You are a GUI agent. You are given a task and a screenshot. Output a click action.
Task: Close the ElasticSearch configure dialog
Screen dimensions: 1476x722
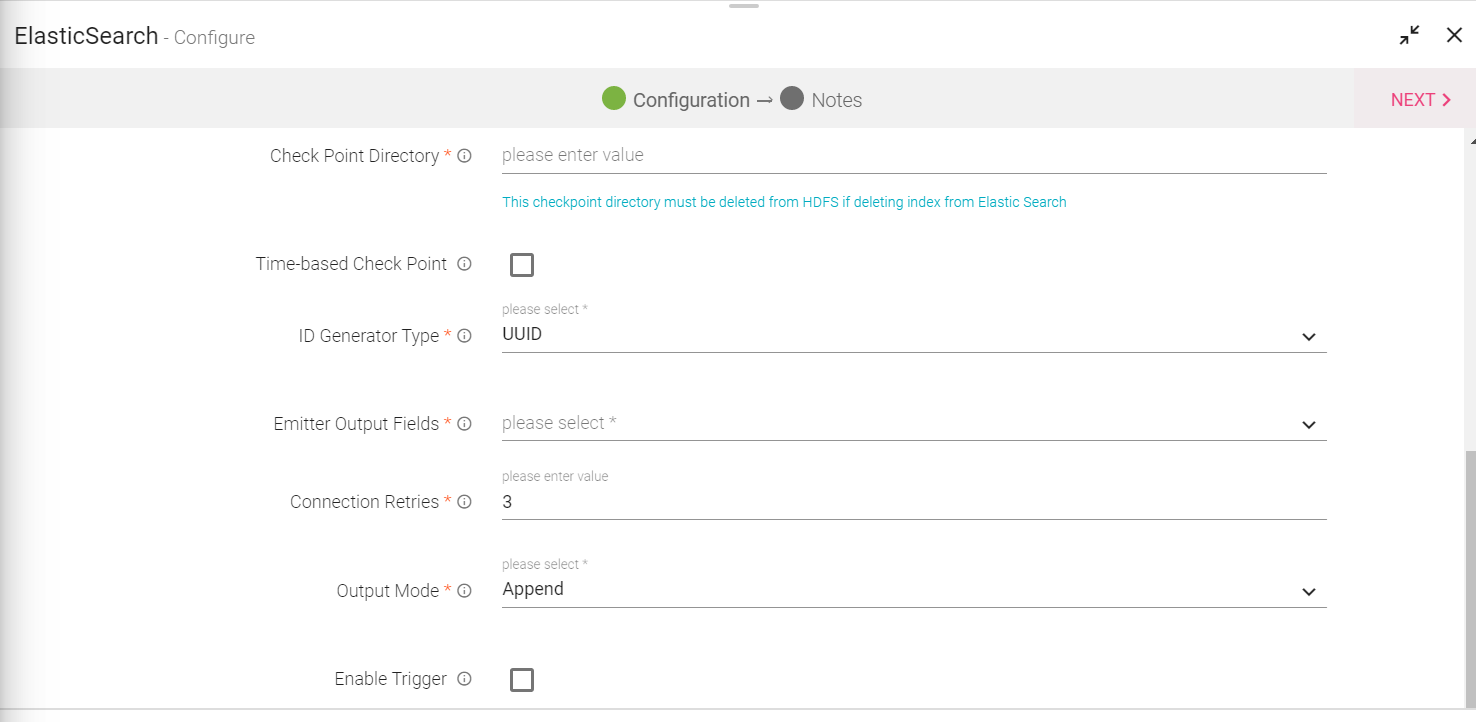1454,36
